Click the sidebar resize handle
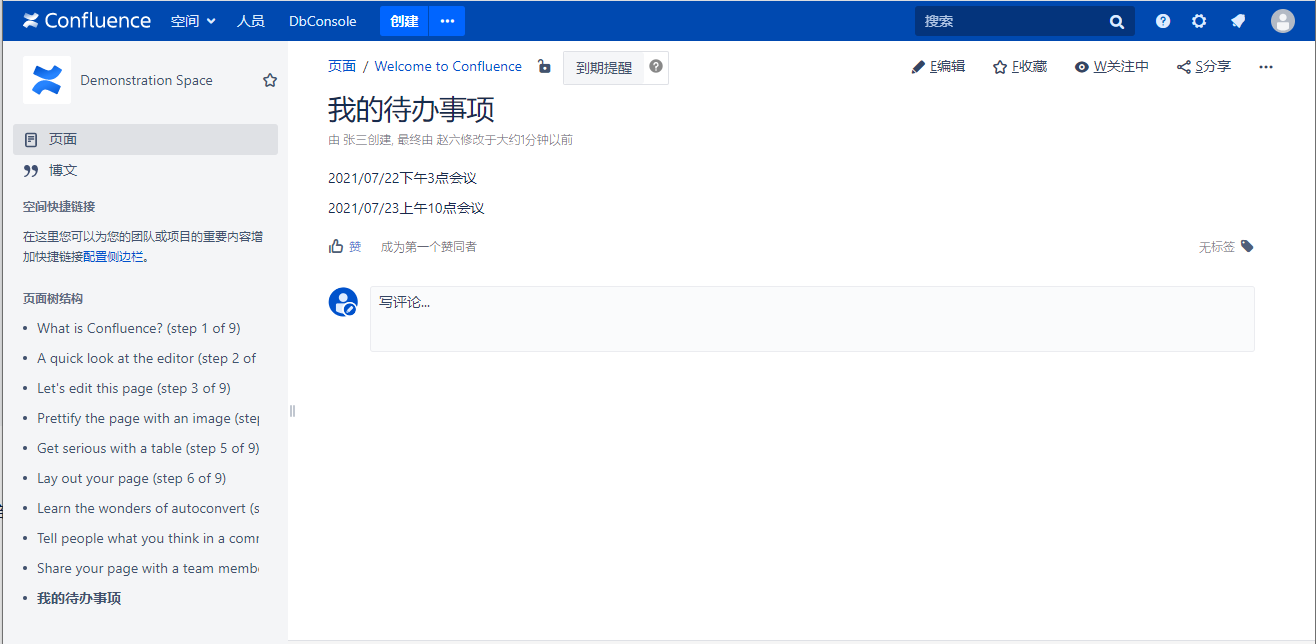 (x=292, y=411)
